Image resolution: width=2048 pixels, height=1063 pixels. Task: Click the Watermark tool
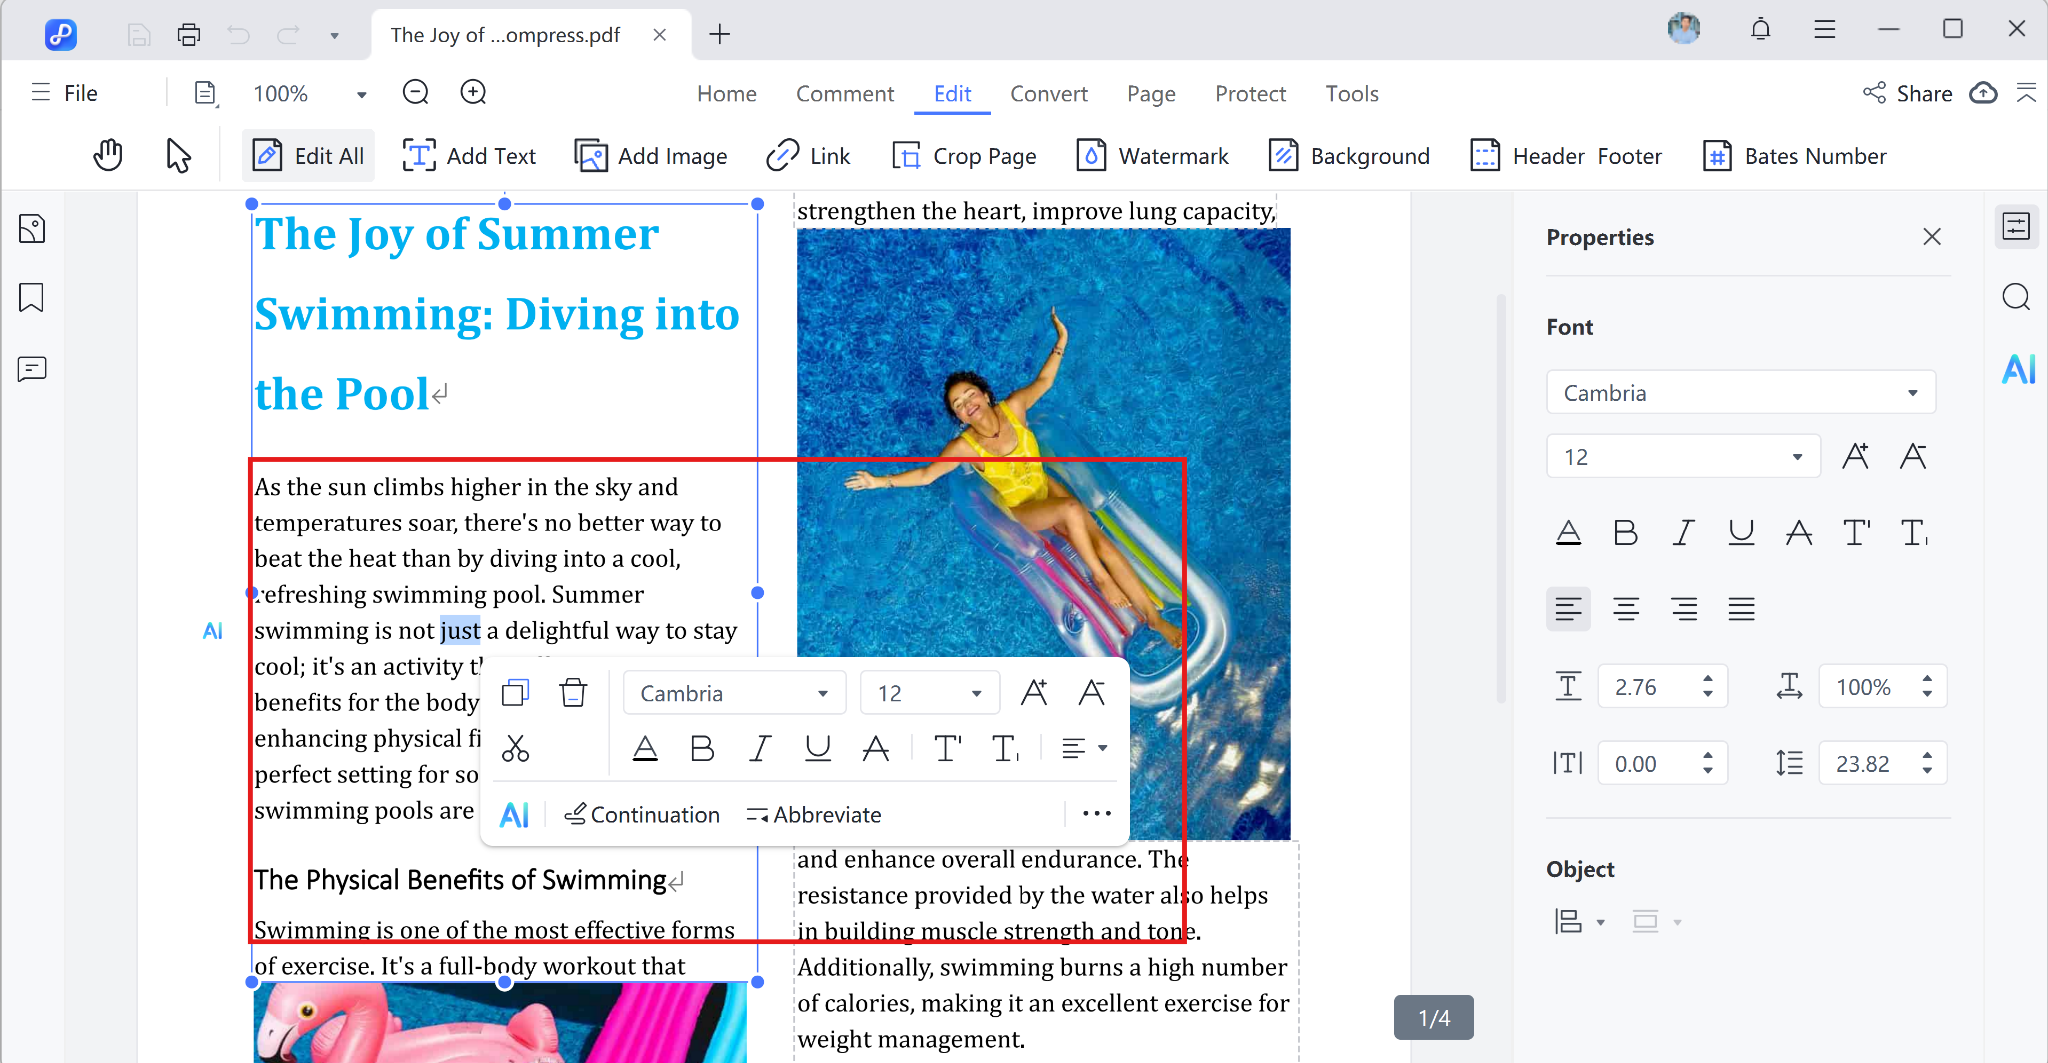coord(1152,156)
